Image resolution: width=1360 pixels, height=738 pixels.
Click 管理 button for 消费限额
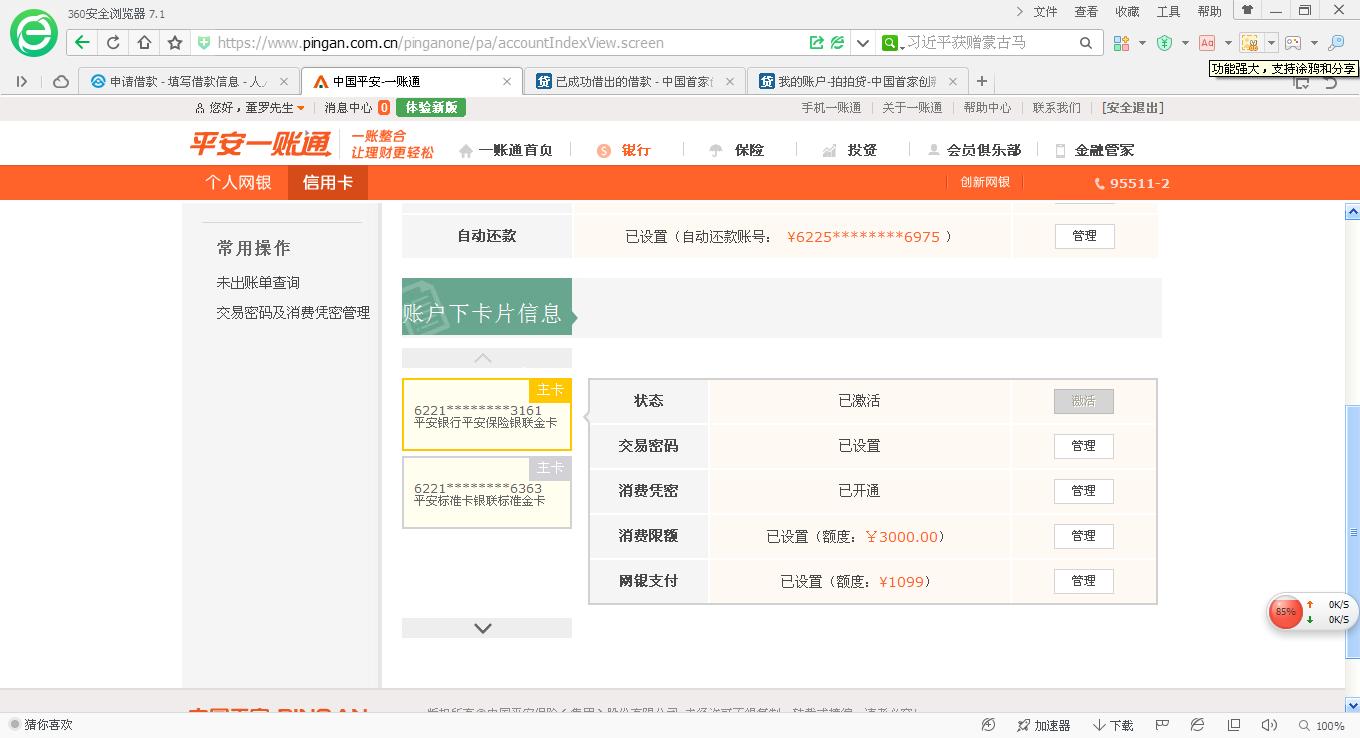(x=1083, y=536)
